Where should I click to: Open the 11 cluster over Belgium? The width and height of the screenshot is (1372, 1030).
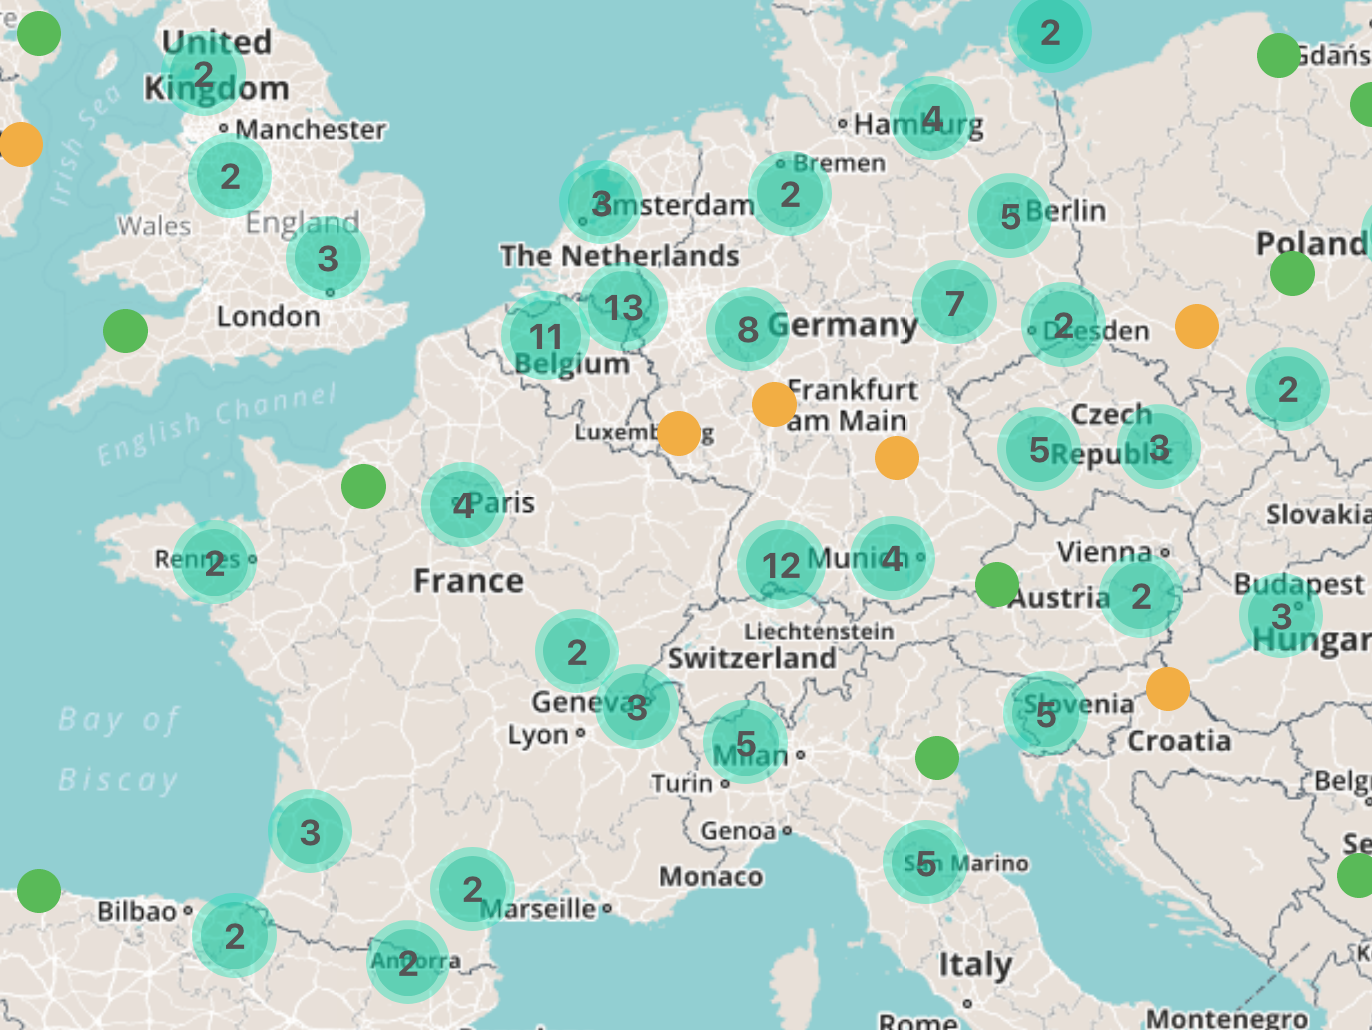point(544,336)
